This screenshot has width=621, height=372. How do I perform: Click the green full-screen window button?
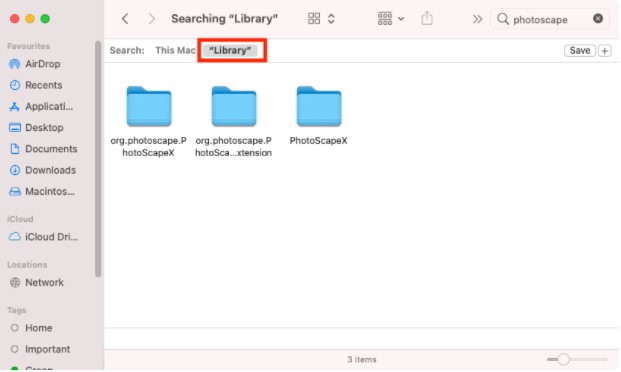point(45,19)
